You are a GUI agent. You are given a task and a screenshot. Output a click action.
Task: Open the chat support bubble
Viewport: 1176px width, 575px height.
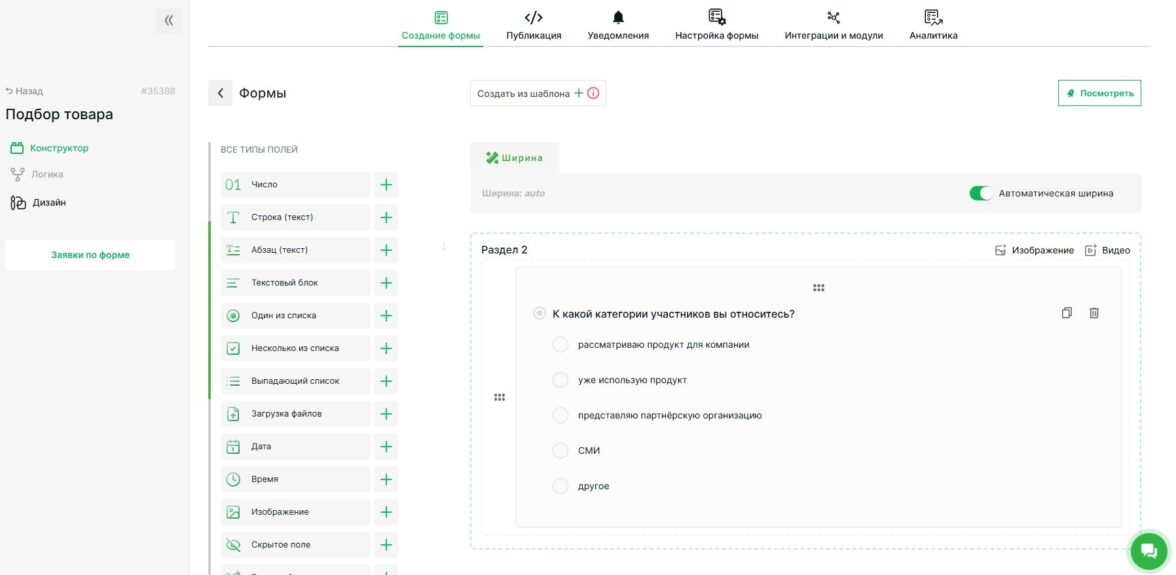coord(1148,551)
